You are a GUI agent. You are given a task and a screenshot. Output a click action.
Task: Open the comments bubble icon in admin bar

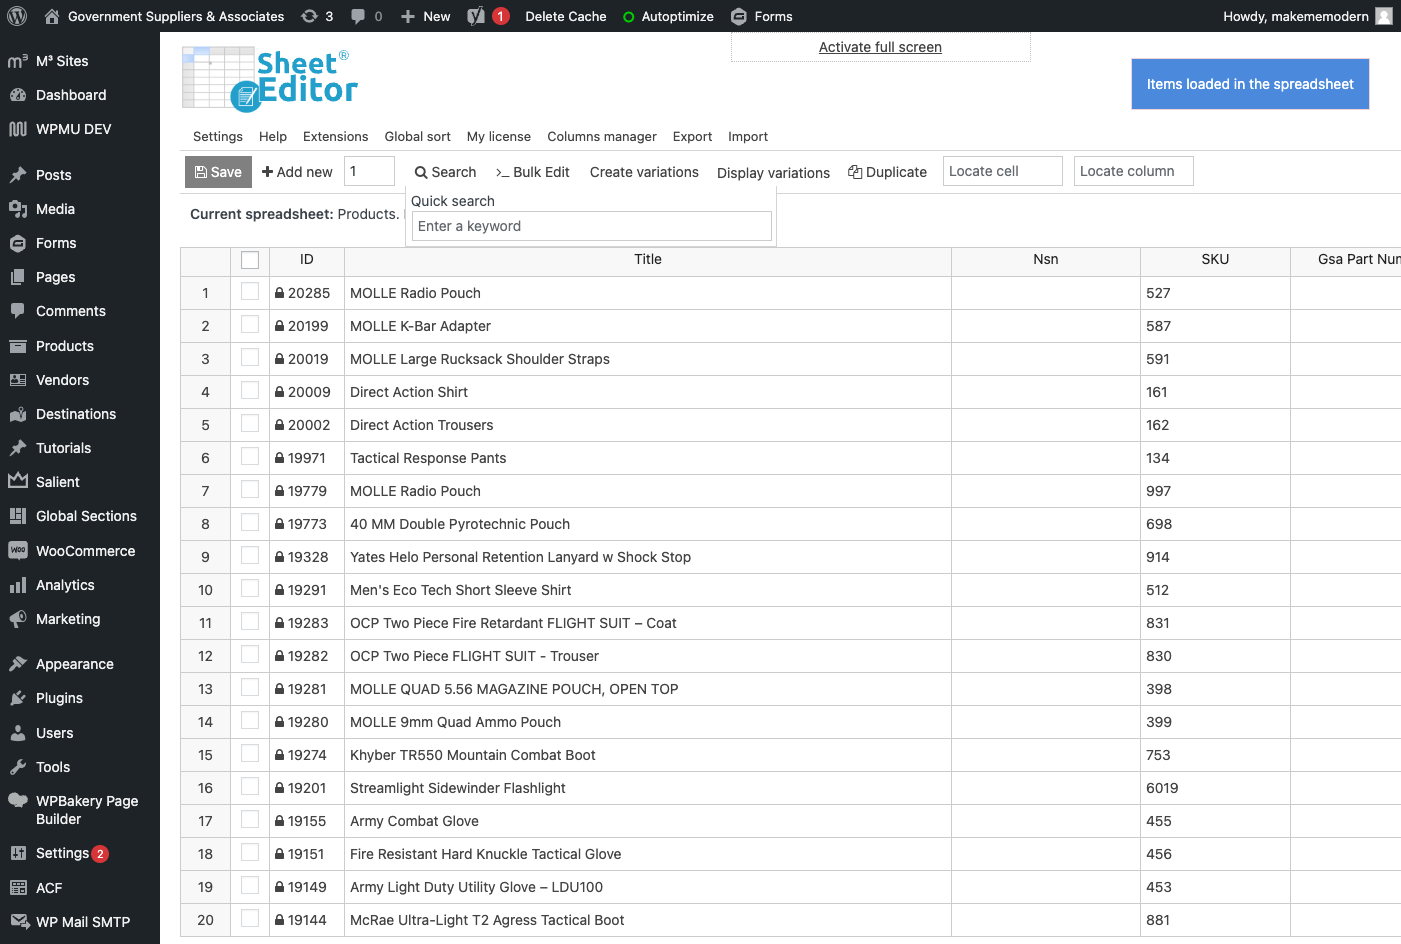[x=358, y=16]
